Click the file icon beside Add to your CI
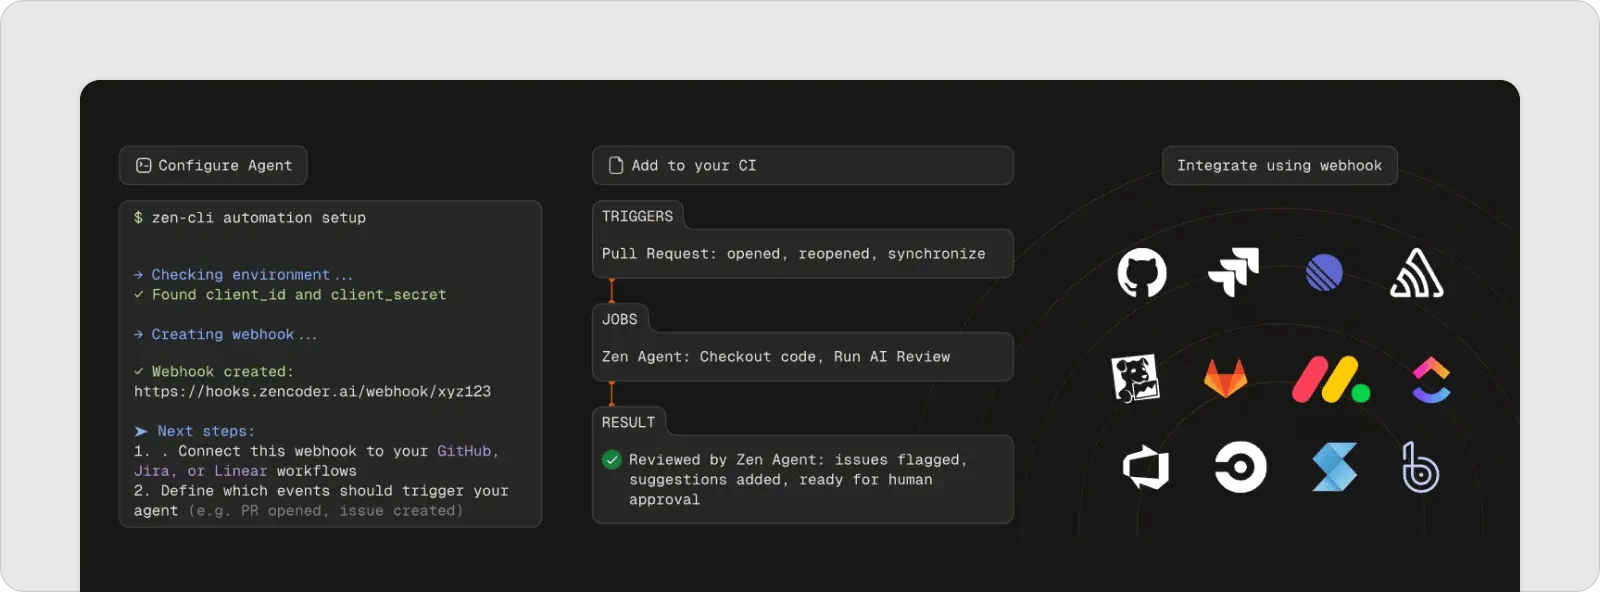This screenshot has width=1600, height=592. [x=616, y=166]
